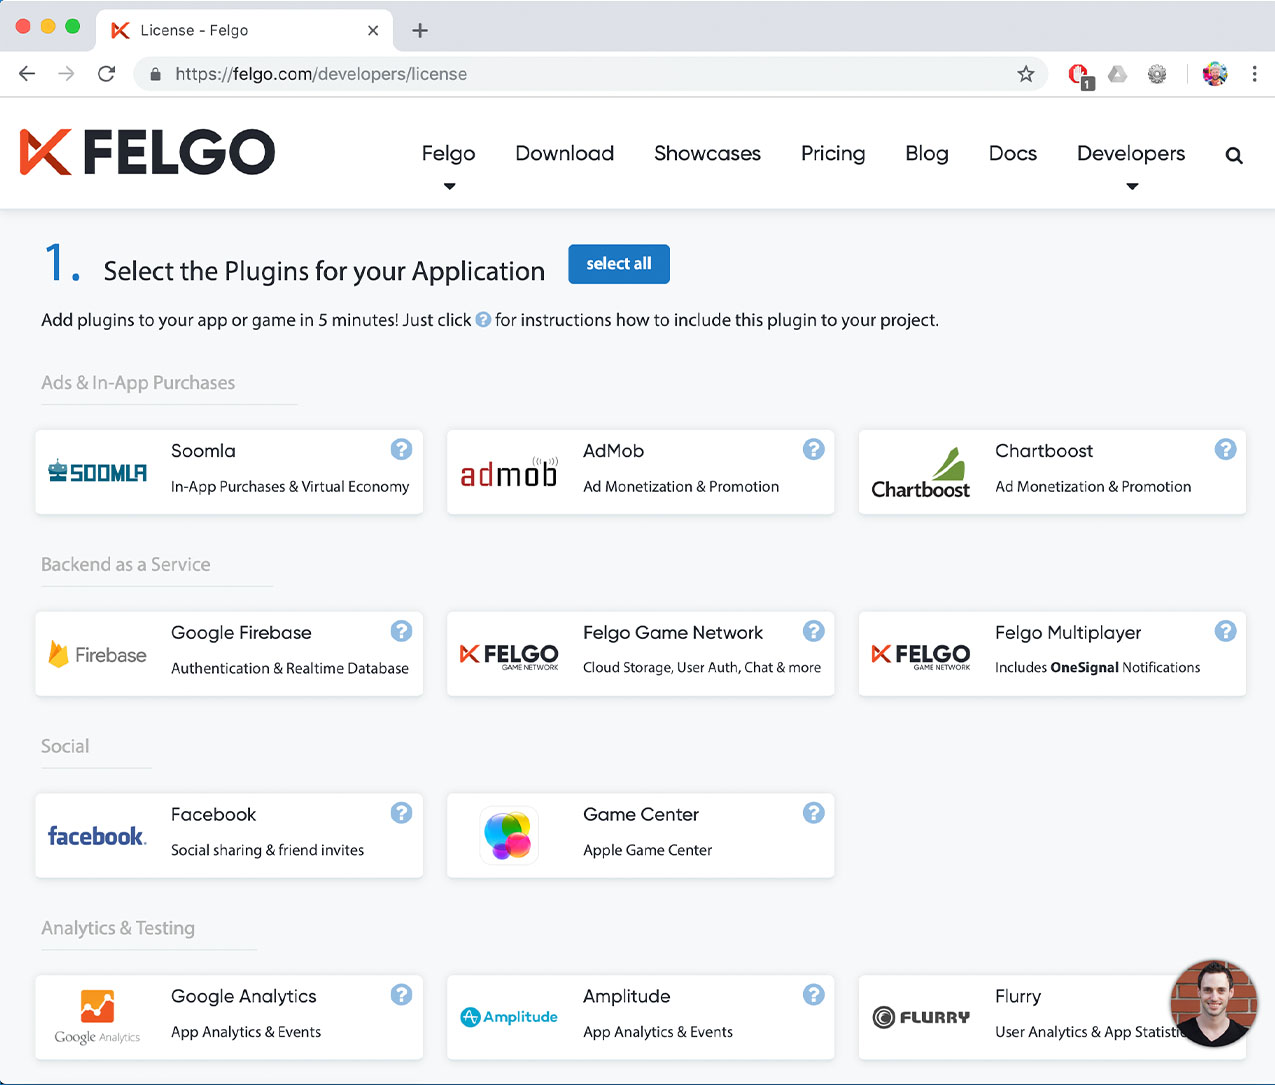Expand the Developers nav dropdown arrow

coord(1132,186)
